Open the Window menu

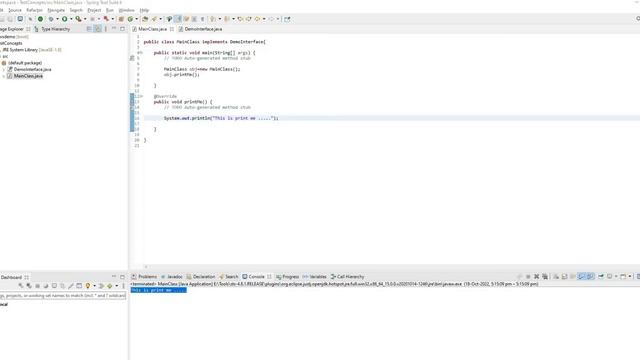(127, 10)
